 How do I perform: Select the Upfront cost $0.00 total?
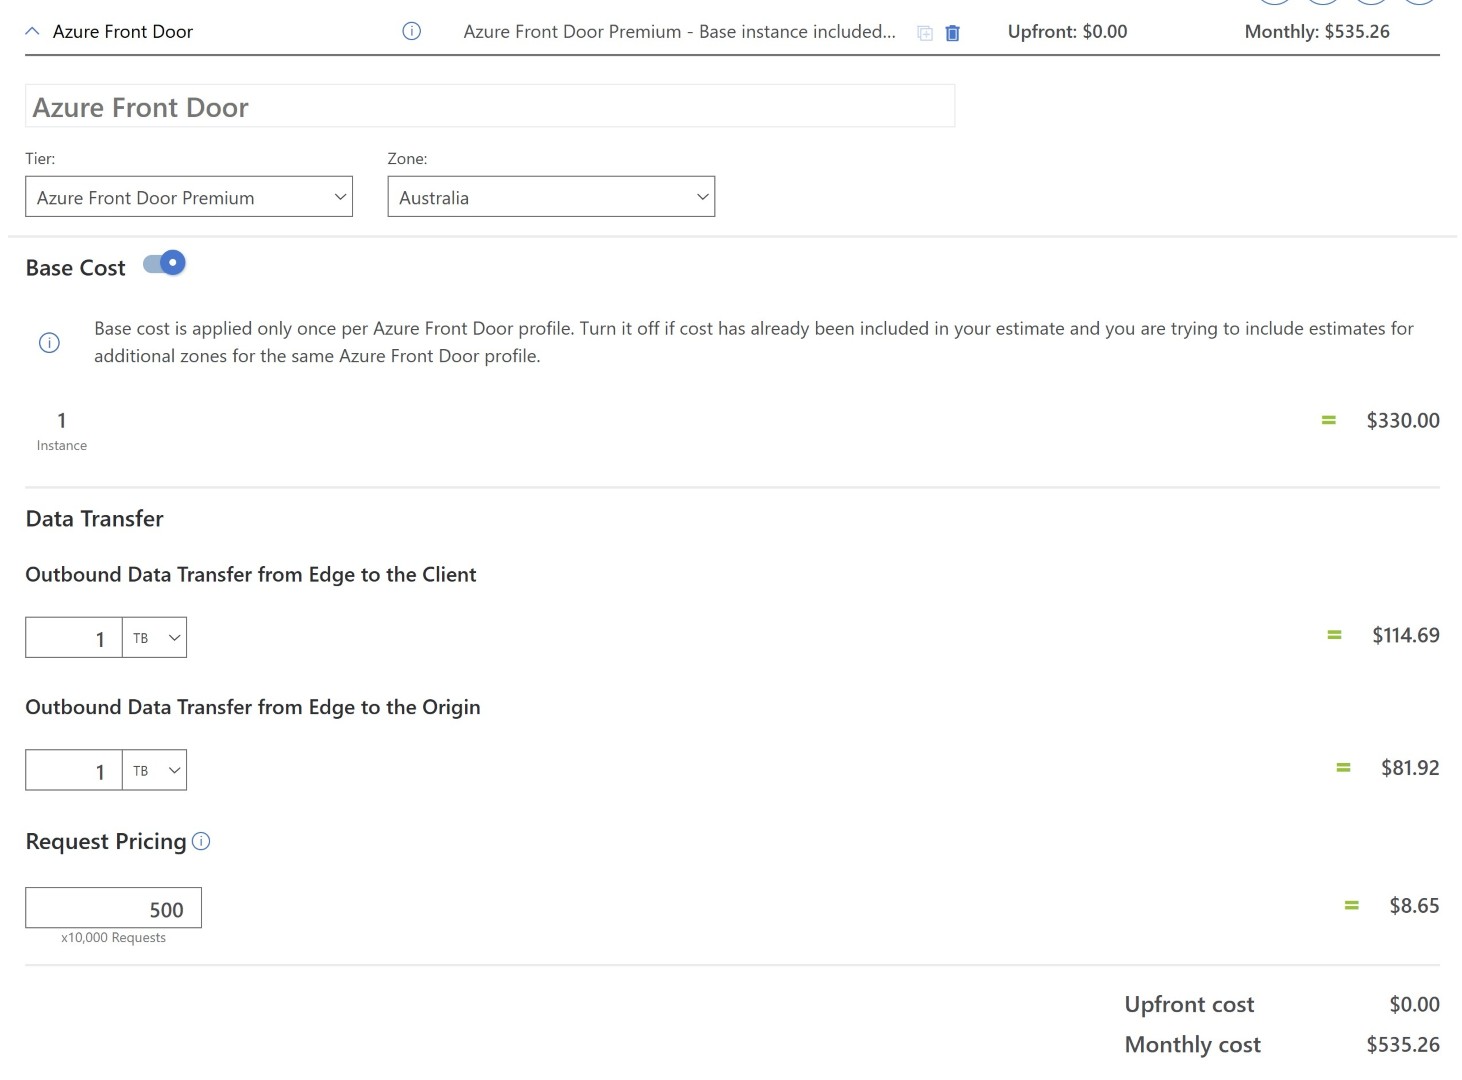click(1414, 1005)
